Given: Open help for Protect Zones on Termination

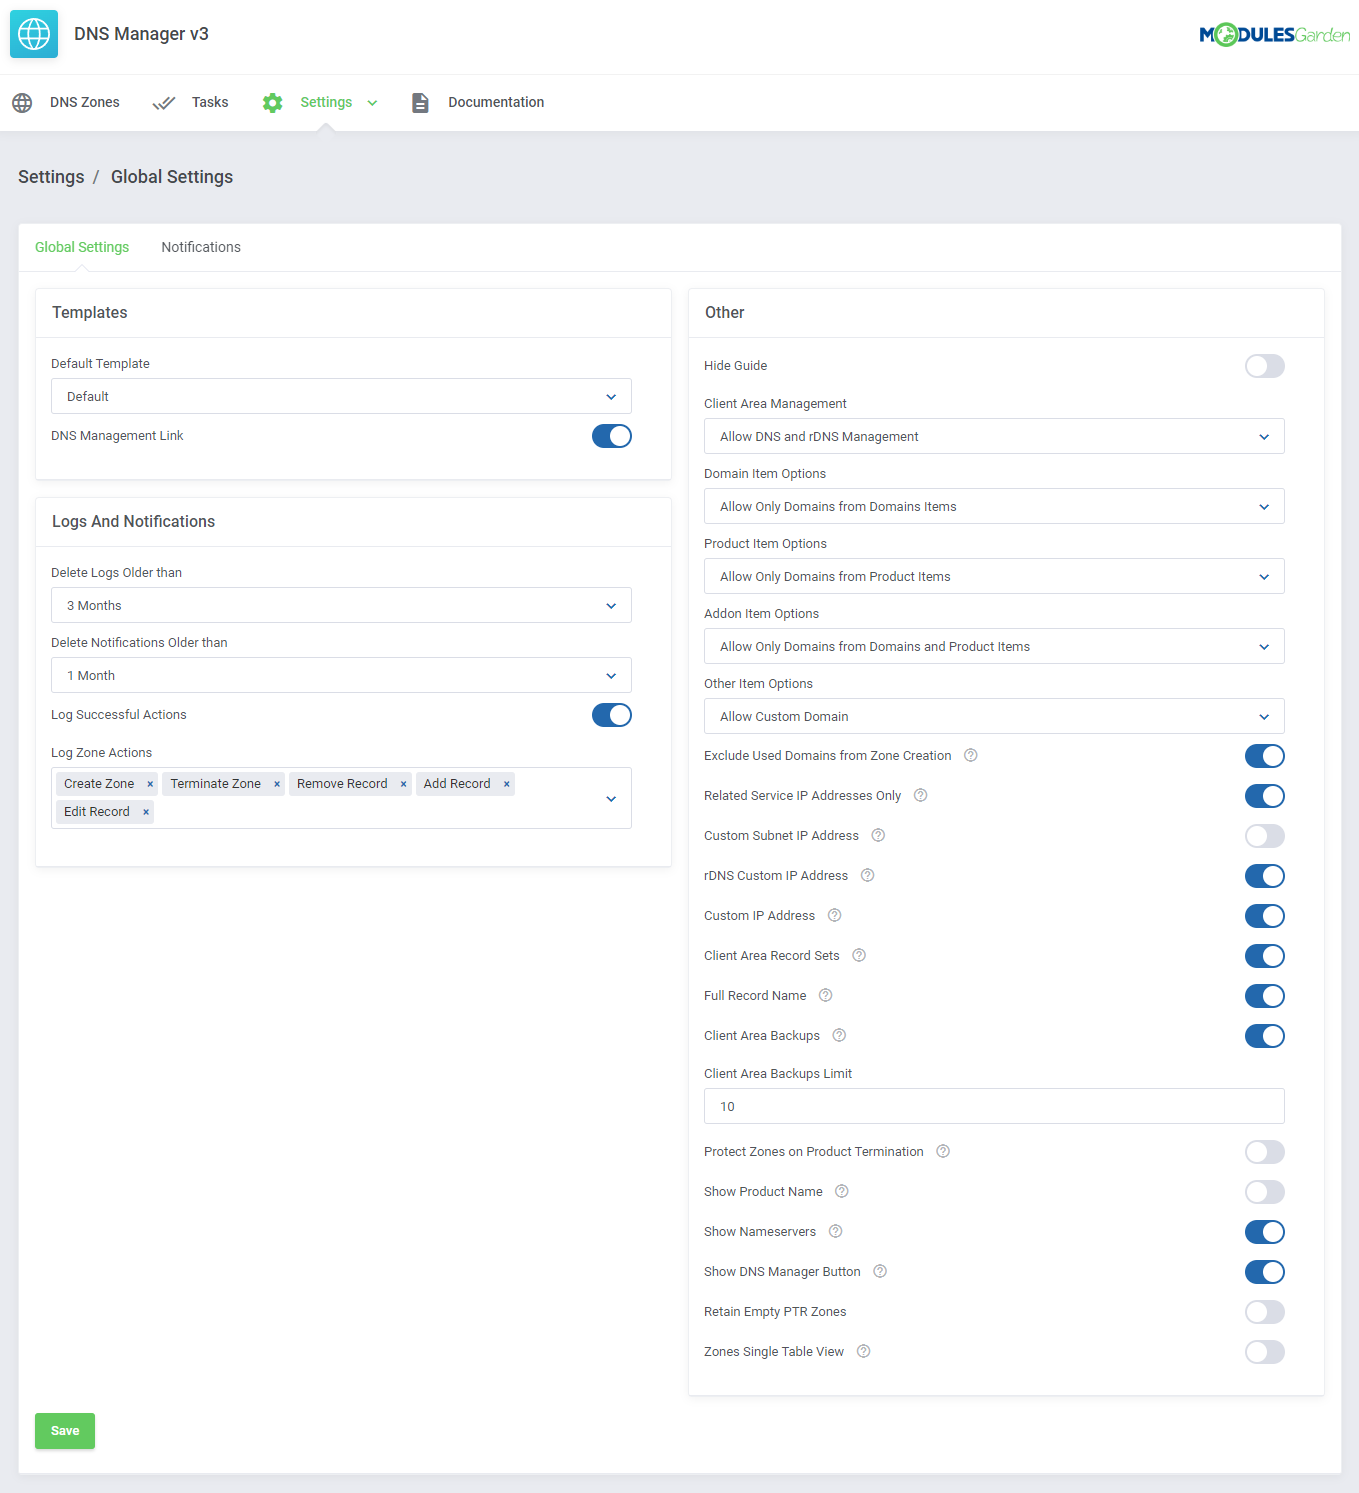Looking at the screenshot, I should 943,1151.
